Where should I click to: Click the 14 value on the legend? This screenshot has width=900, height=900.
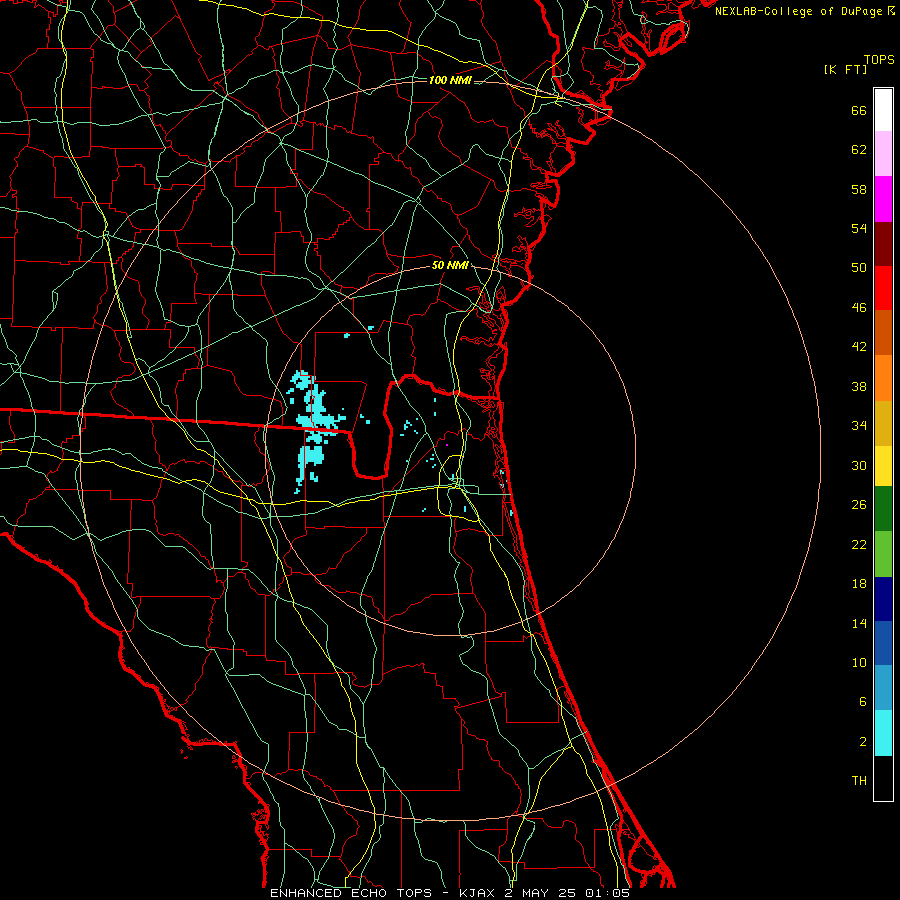[x=859, y=623]
